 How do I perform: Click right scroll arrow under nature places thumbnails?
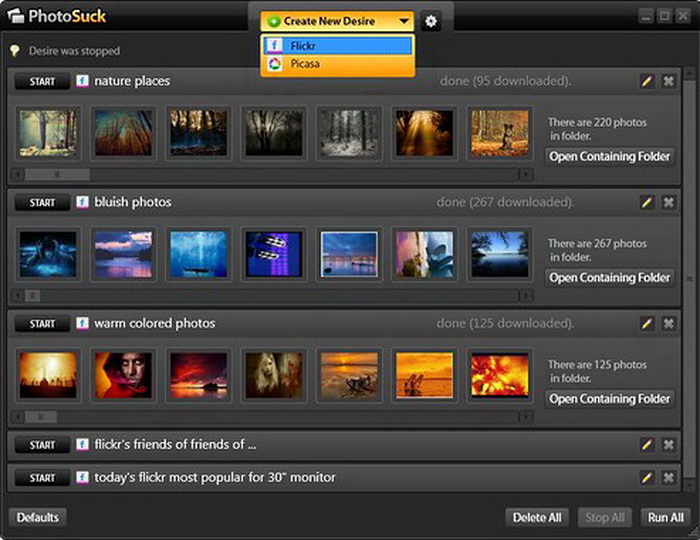click(526, 174)
